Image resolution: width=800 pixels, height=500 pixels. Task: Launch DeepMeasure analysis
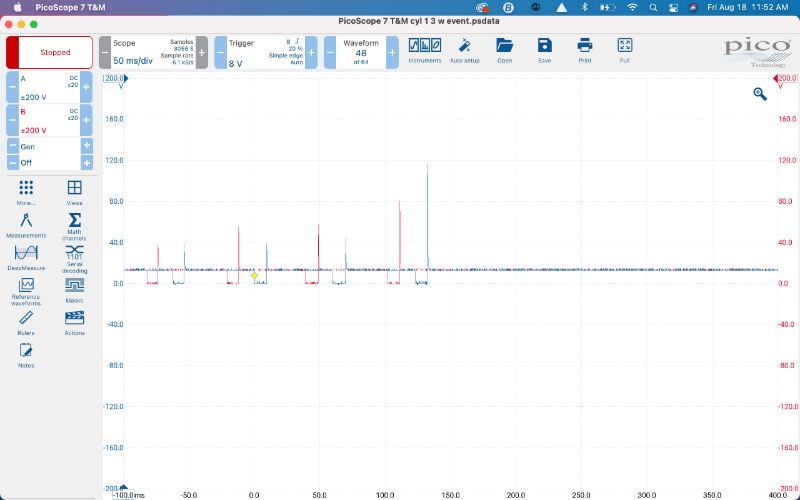(26, 256)
